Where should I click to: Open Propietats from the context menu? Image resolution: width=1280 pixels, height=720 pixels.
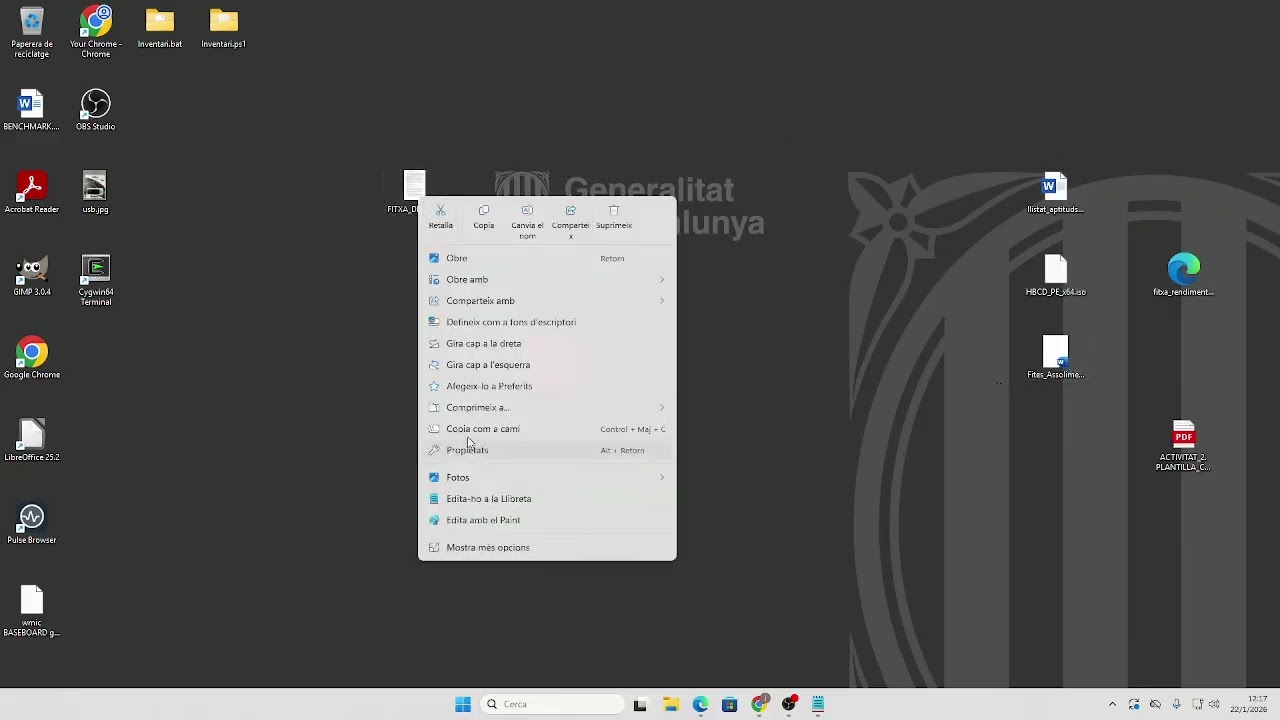[x=547, y=450]
